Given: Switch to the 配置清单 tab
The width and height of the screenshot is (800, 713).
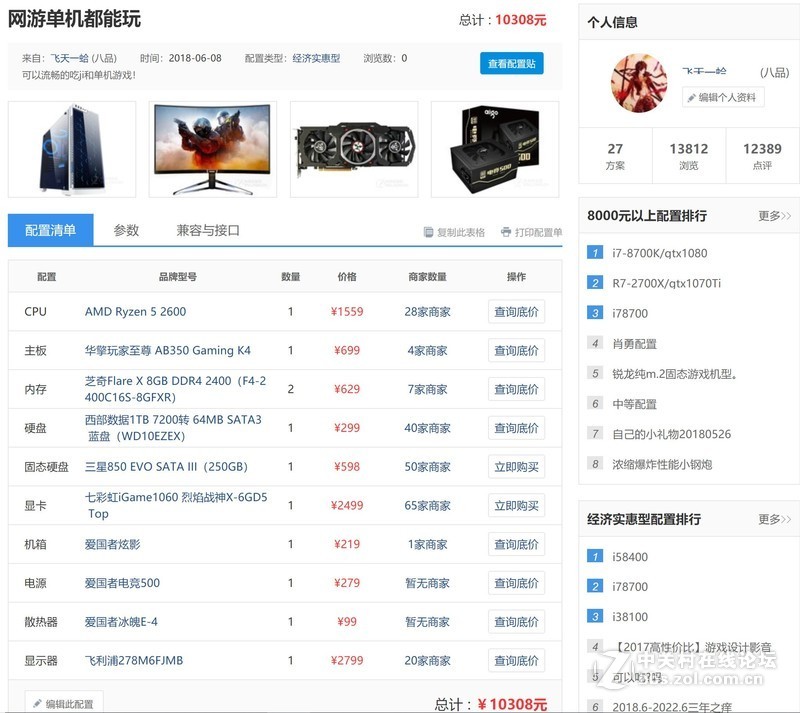Looking at the screenshot, I should pyautogui.click(x=51, y=230).
